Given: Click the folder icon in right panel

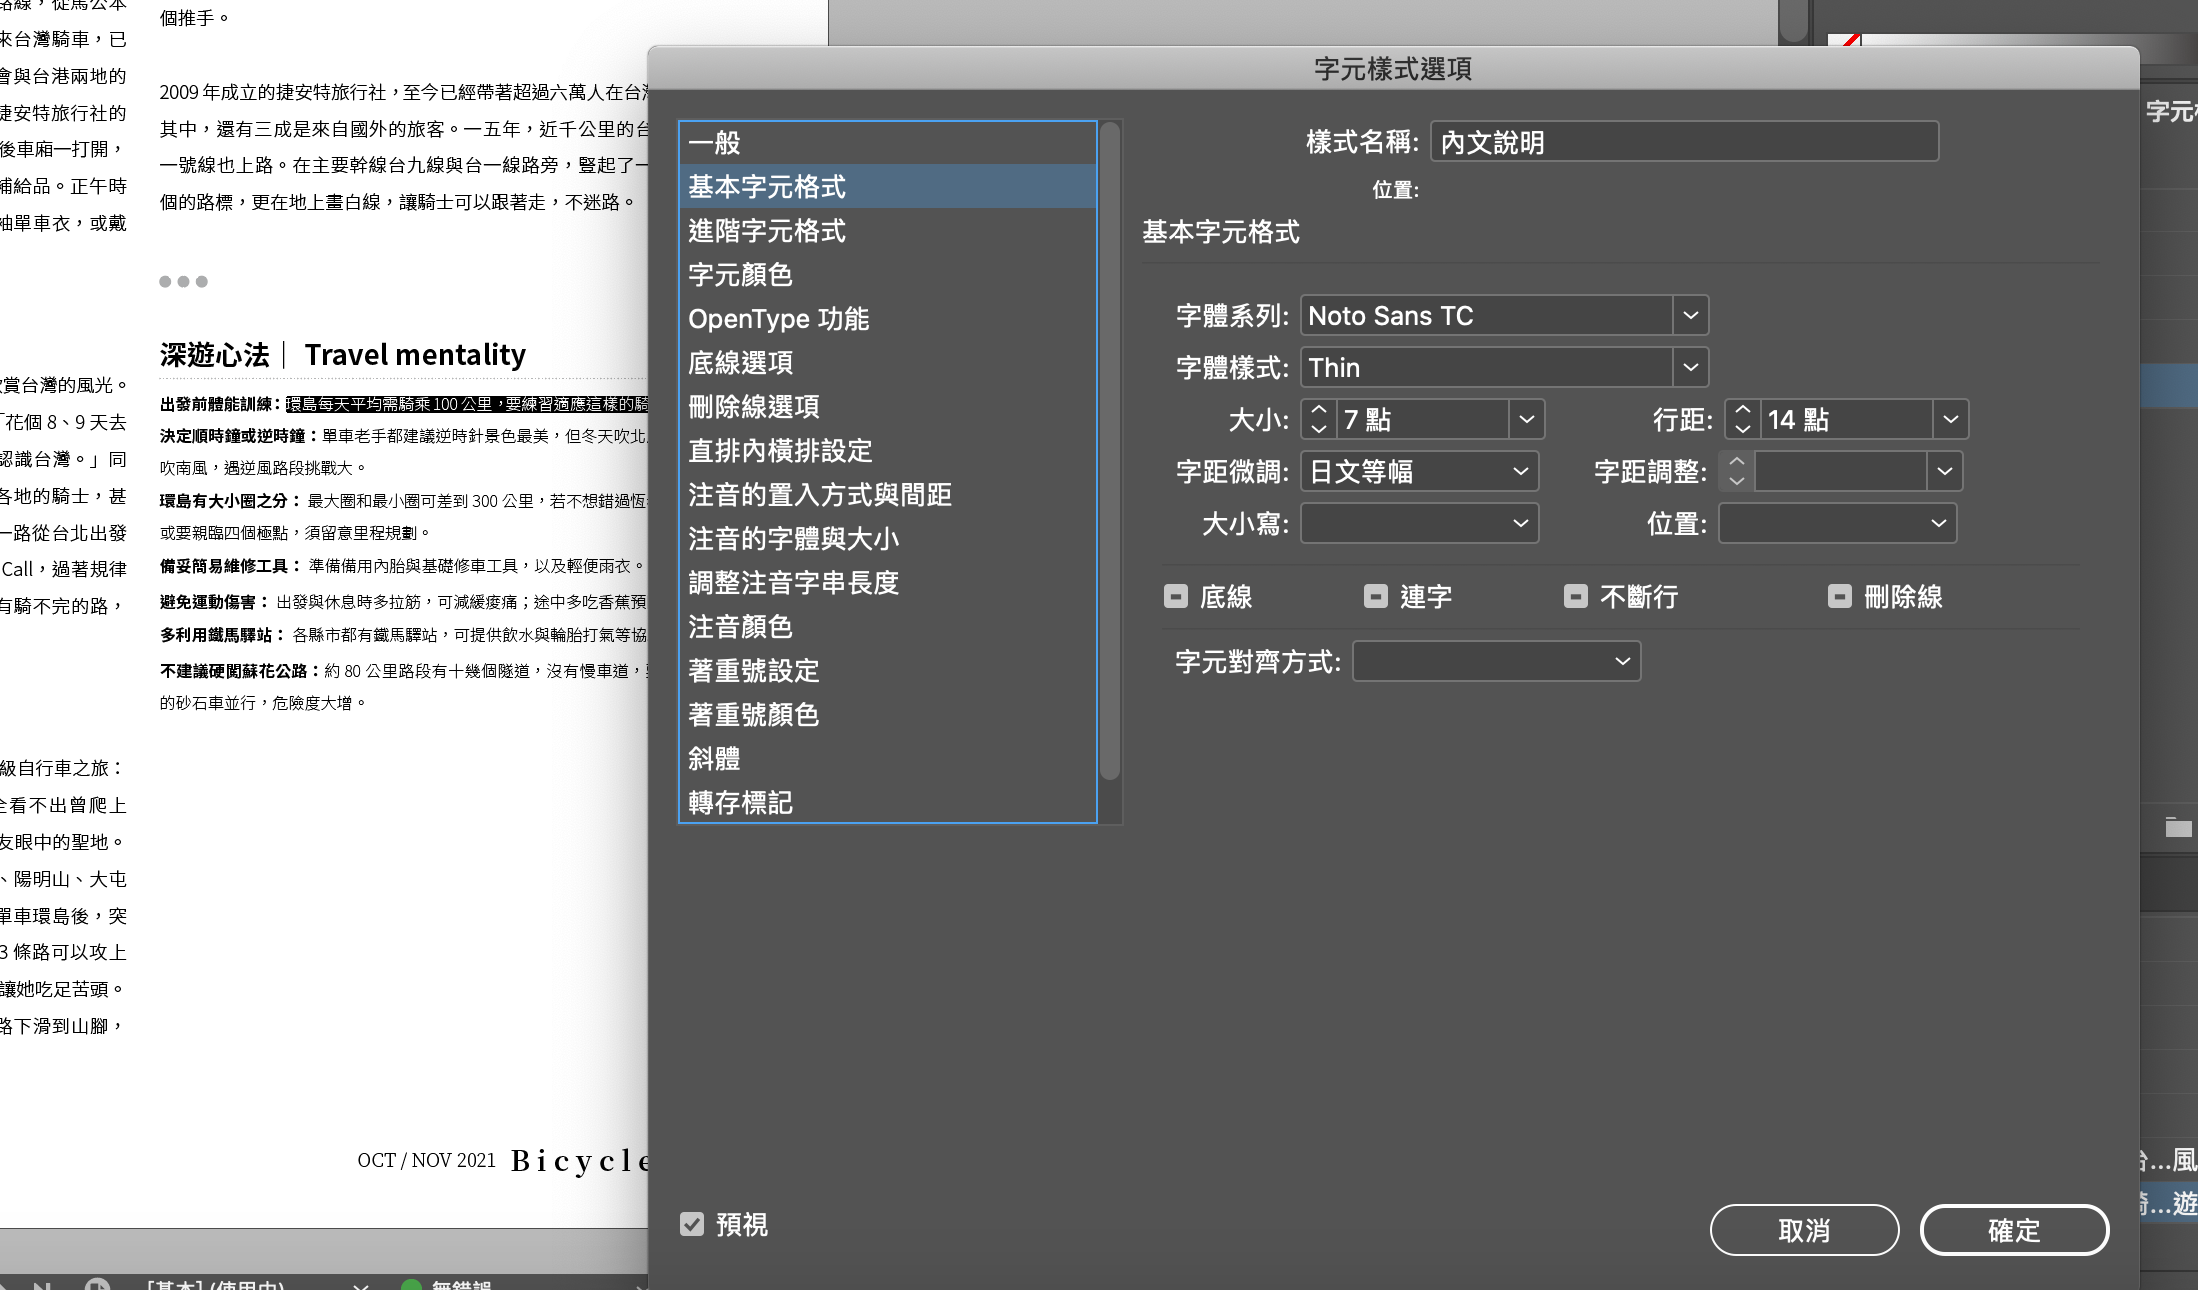Looking at the screenshot, I should 2178,828.
